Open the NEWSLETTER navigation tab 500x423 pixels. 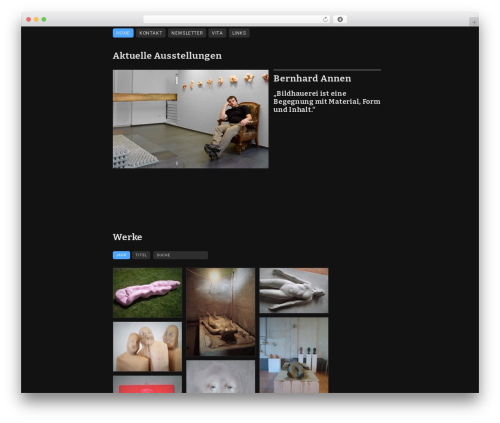(x=187, y=33)
